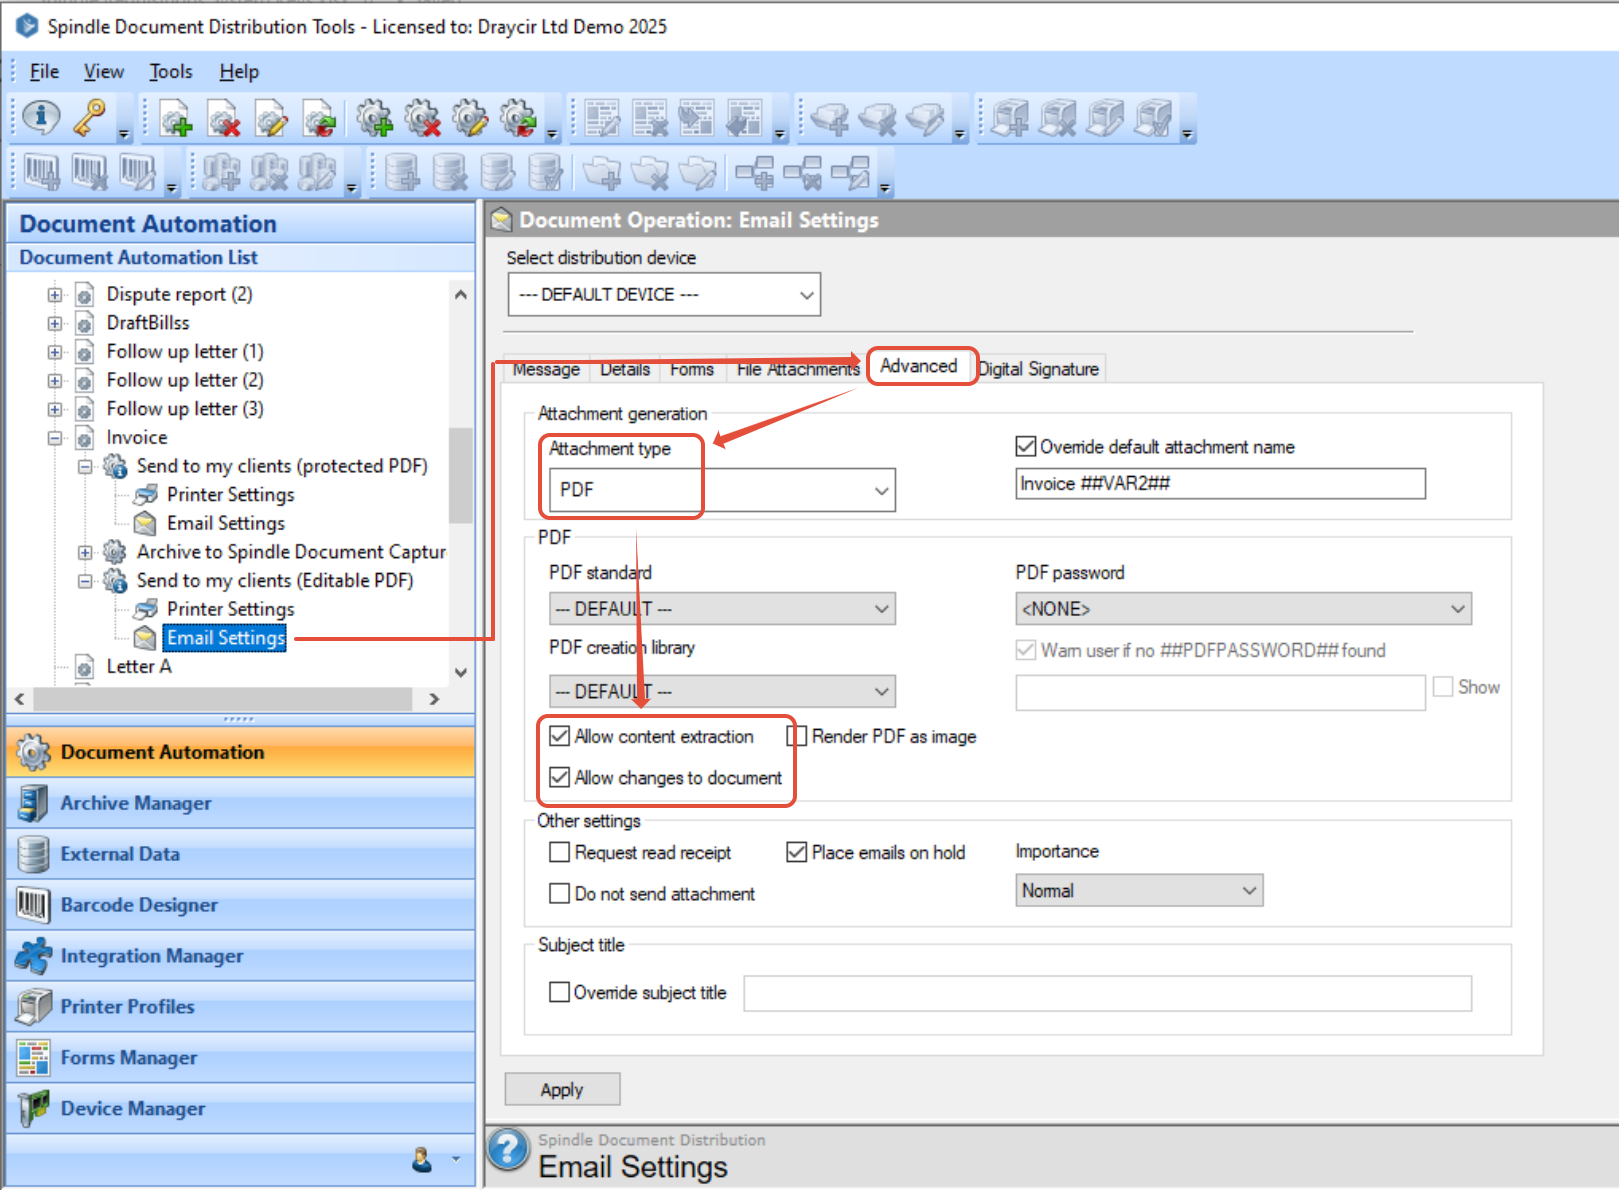The height and width of the screenshot is (1190, 1619).
Task: Select Letter A in the tree
Action: tap(139, 666)
